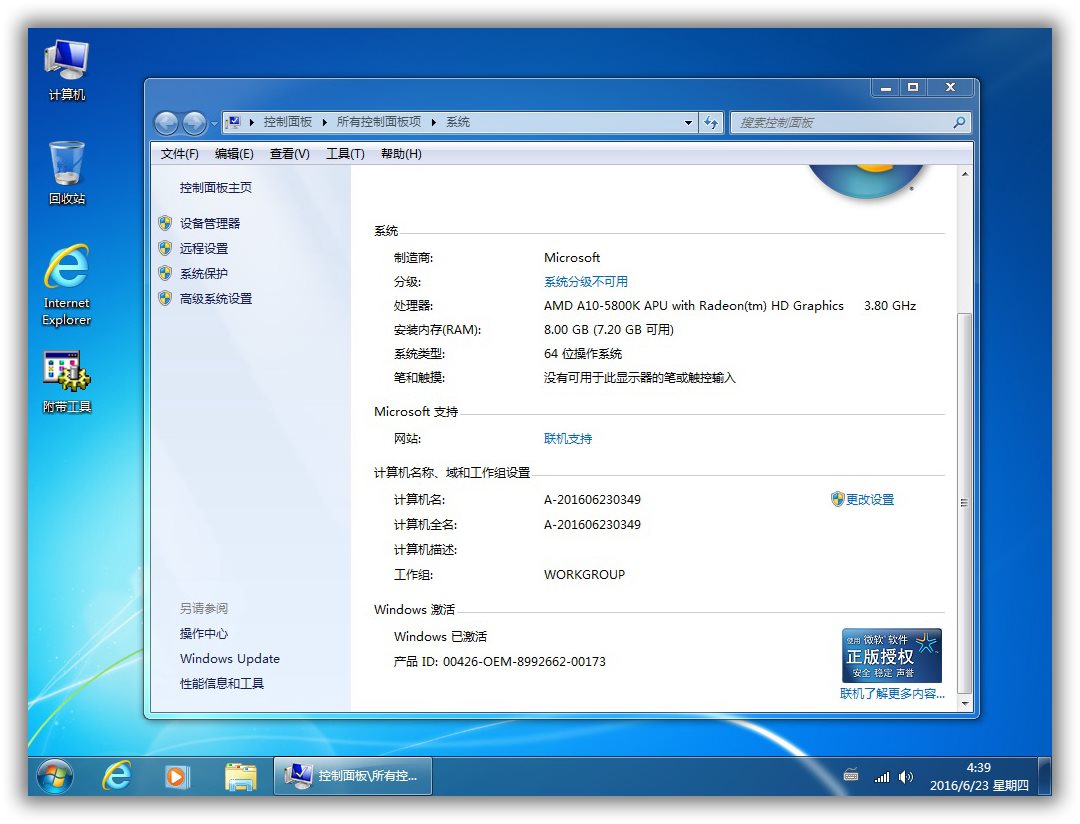Open the 附带工具 desktop icon
This screenshot has height=824, width=1080.
tap(66, 382)
